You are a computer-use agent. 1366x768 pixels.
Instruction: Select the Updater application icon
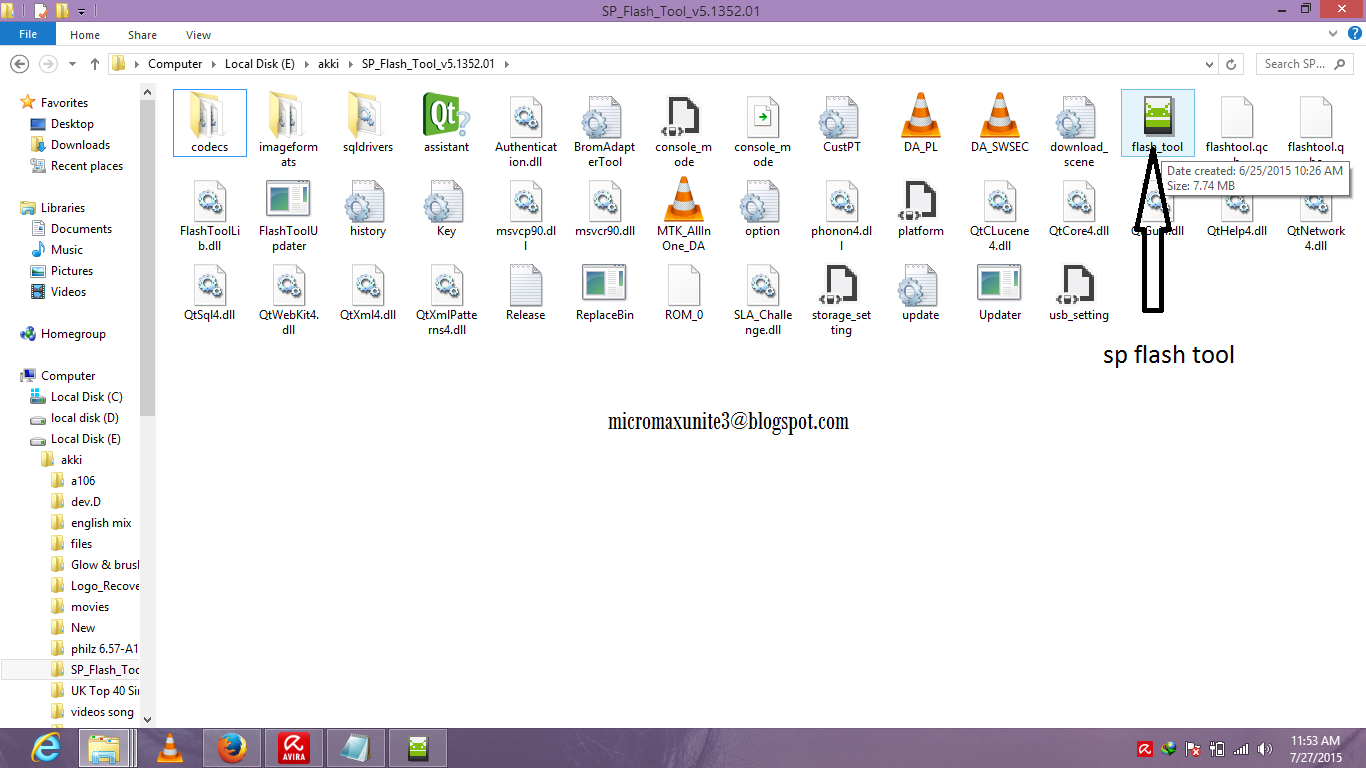[x=999, y=283]
